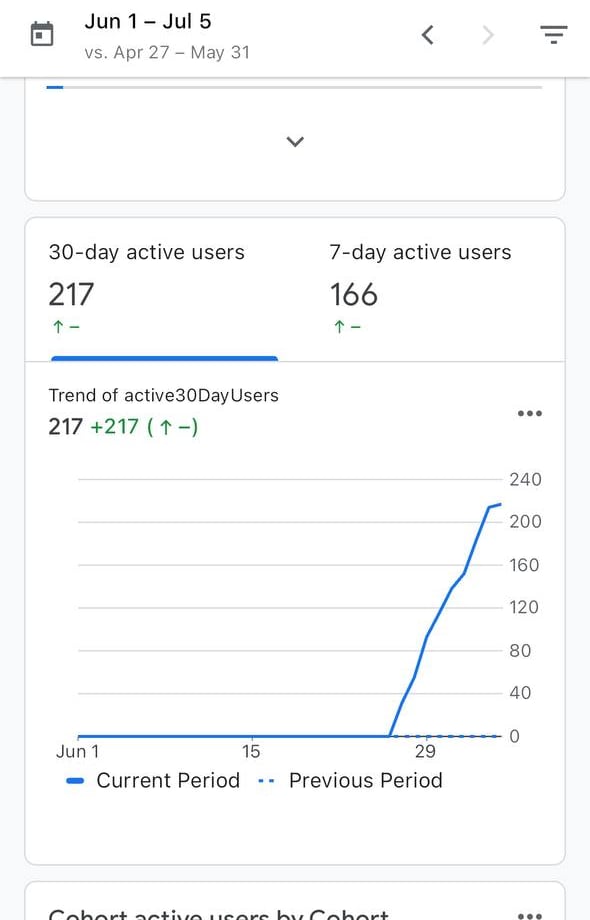Open overflow menu on the trend chart
The image size is (590, 920).
click(x=529, y=413)
